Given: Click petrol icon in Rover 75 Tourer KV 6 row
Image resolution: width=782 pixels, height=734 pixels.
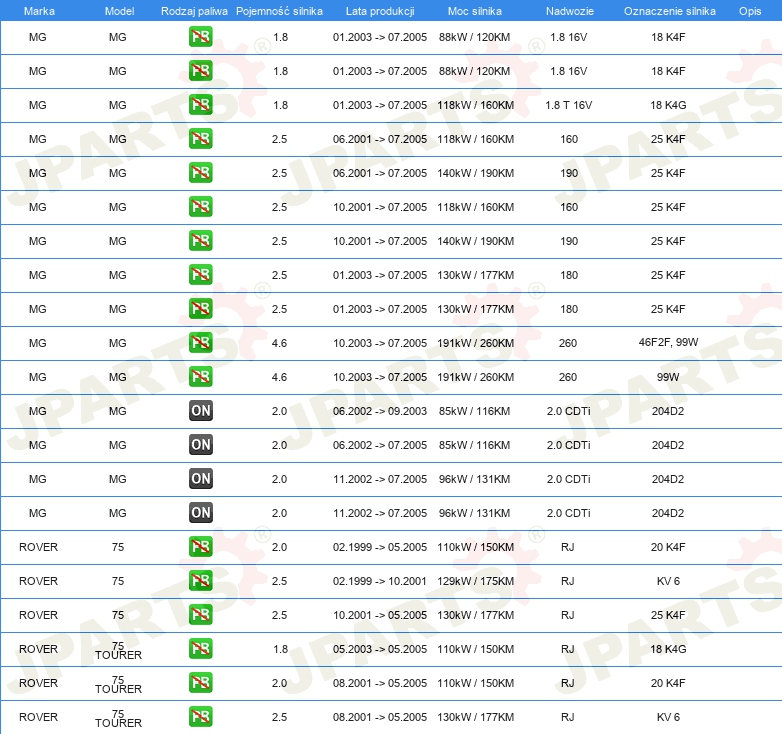Looking at the screenshot, I should tap(200, 717).
